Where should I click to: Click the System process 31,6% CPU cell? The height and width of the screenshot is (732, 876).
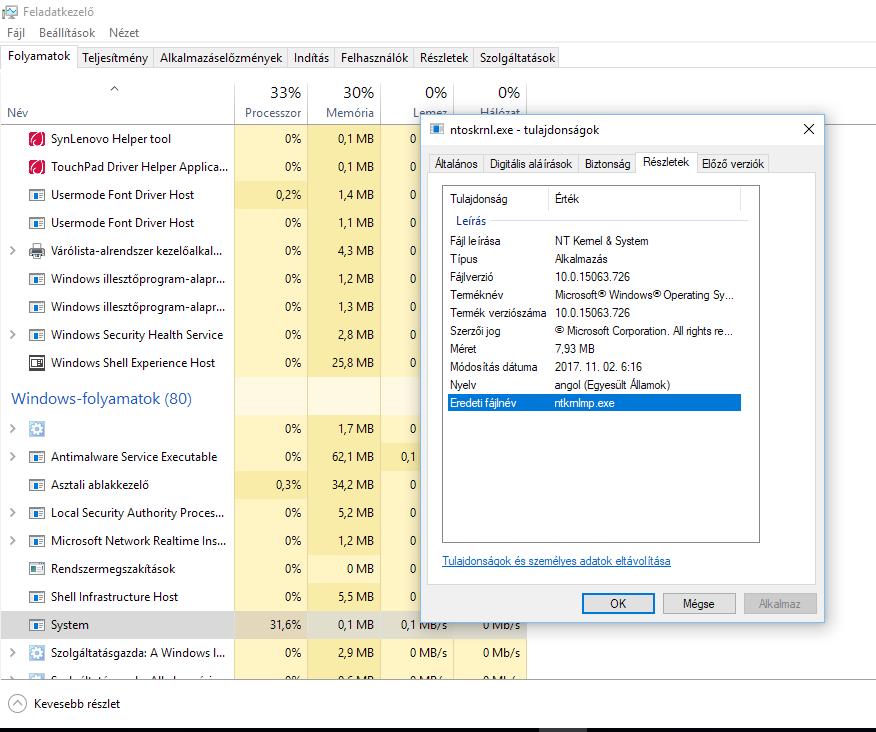coord(271,625)
